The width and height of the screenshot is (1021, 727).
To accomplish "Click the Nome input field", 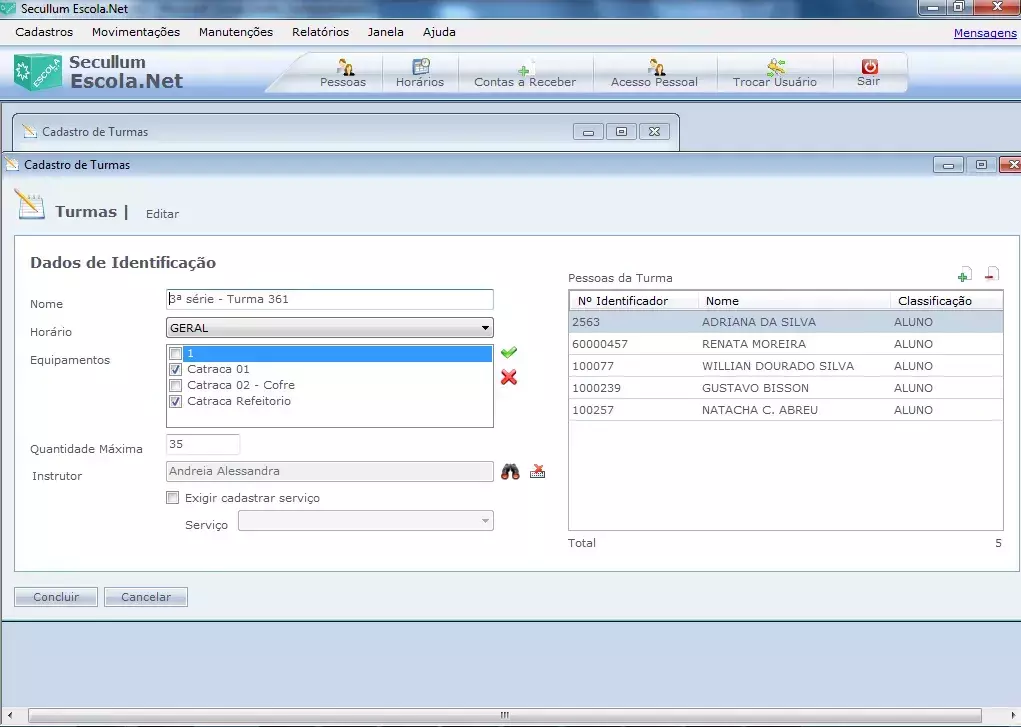I will pos(329,300).
